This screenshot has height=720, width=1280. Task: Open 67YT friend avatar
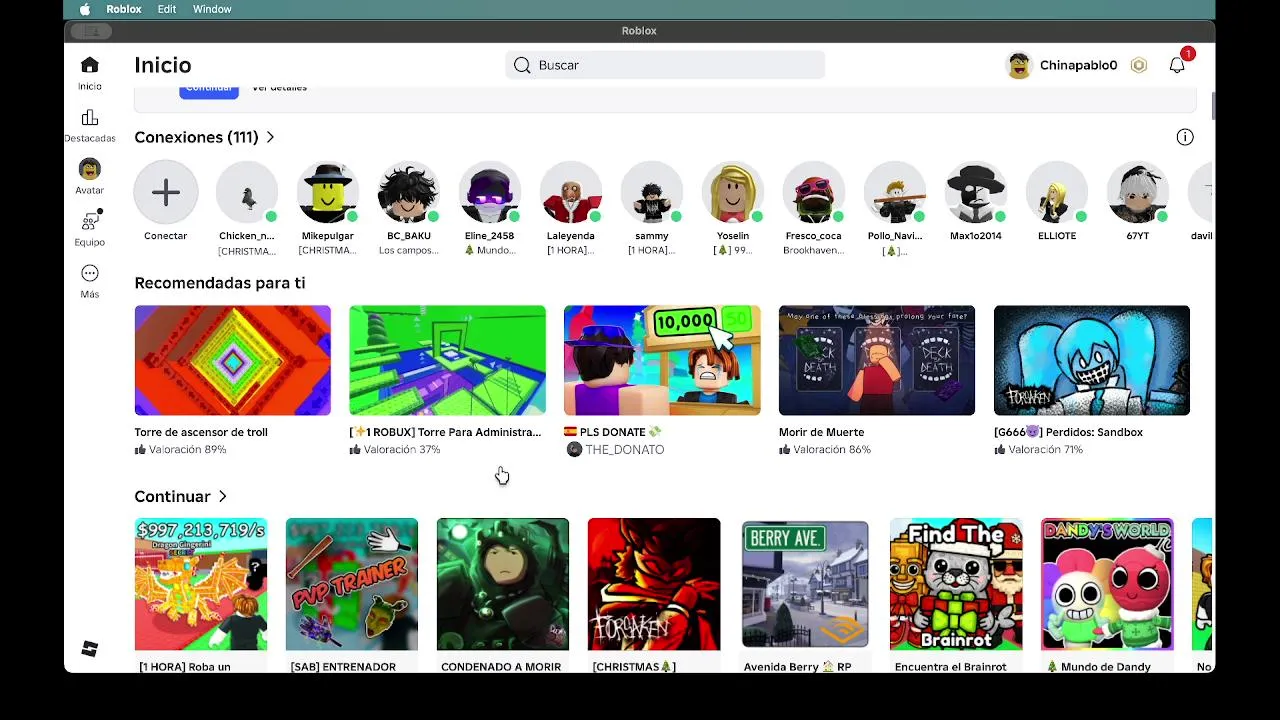[1138, 192]
